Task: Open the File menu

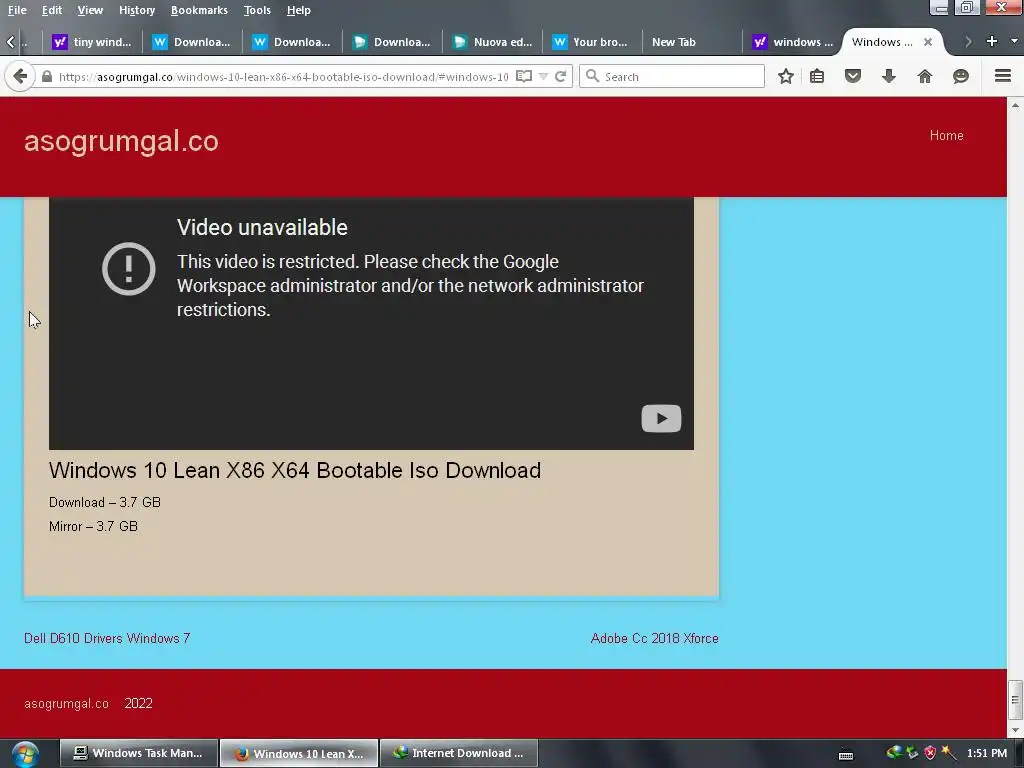Action: click(17, 10)
